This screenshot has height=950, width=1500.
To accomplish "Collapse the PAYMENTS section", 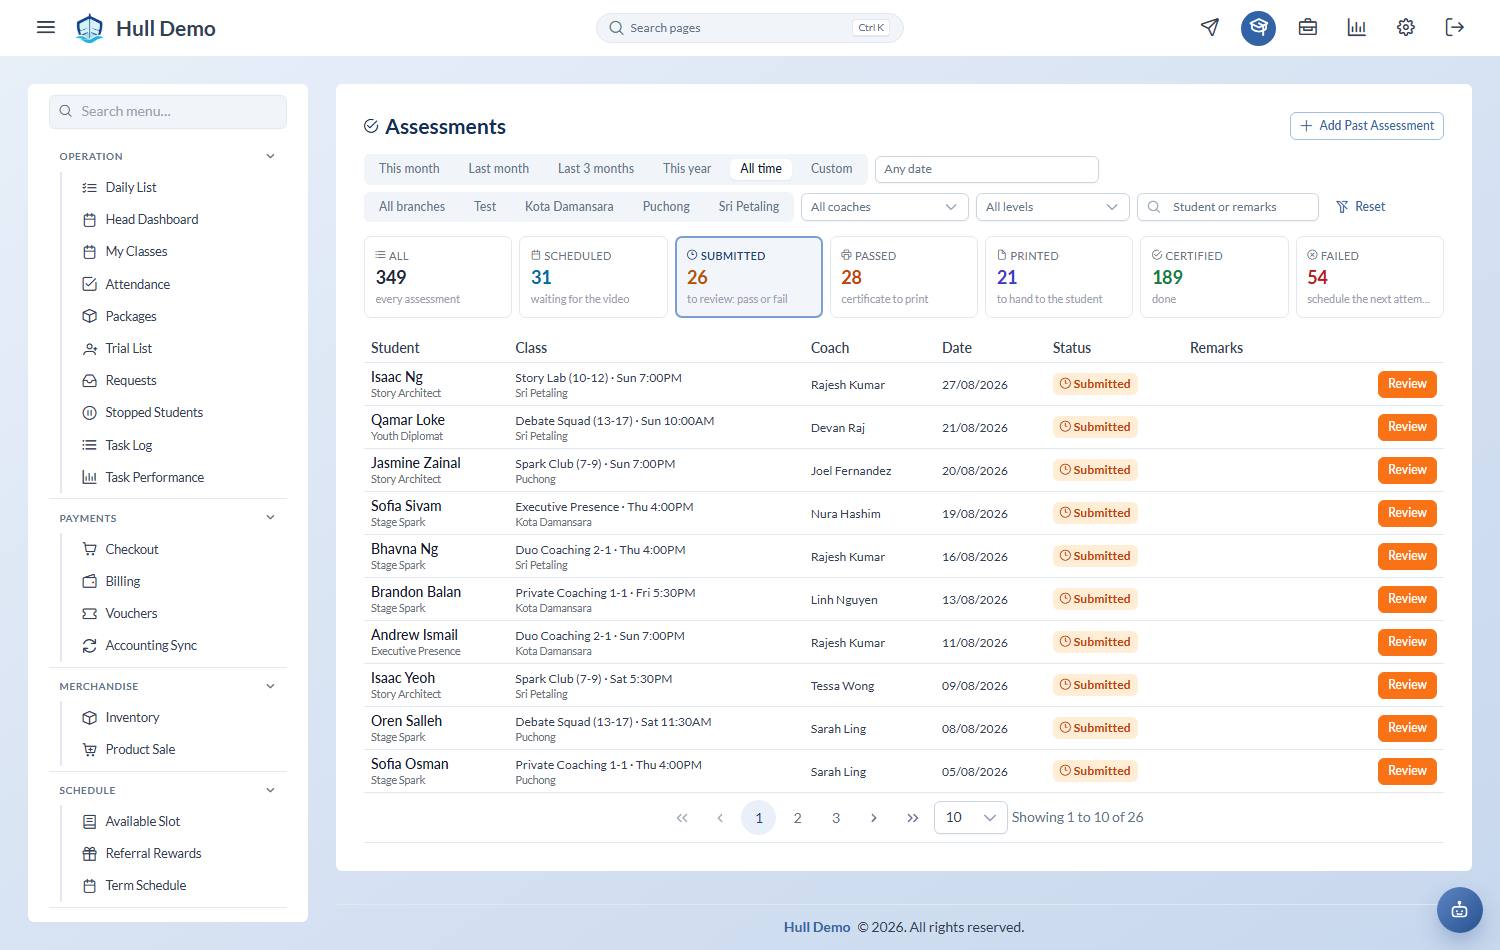I will [x=270, y=518].
